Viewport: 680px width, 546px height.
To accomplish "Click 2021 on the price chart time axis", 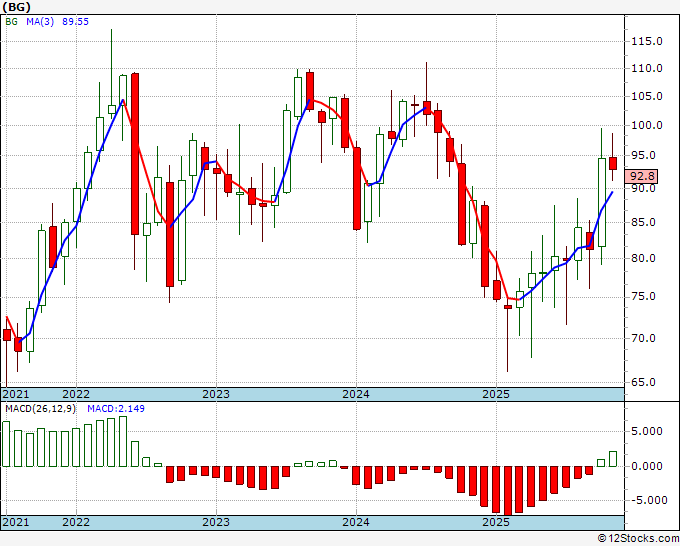I will click(x=16, y=394).
